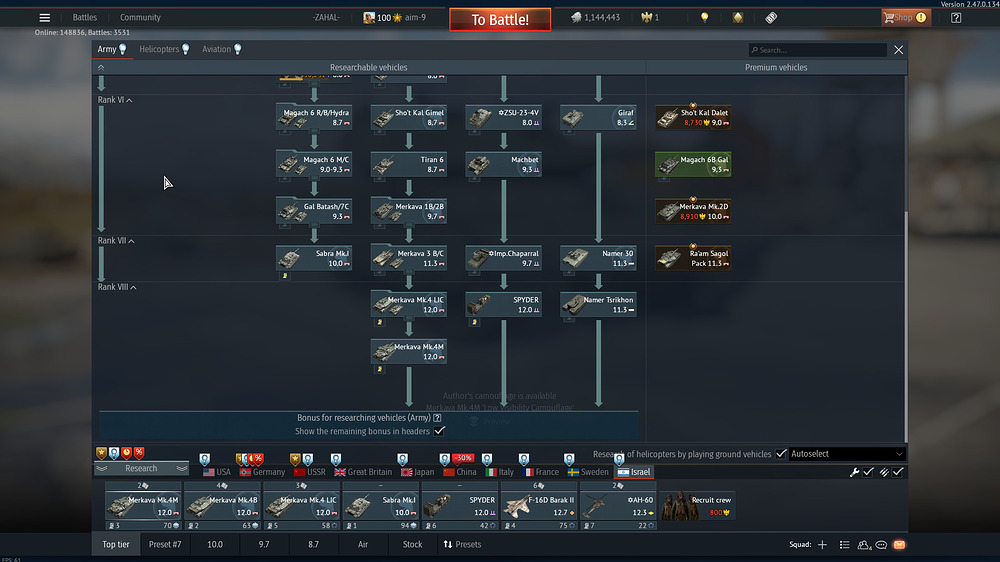Switch nation to USA
This screenshot has height=562, width=1000.
(x=217, y=472)
